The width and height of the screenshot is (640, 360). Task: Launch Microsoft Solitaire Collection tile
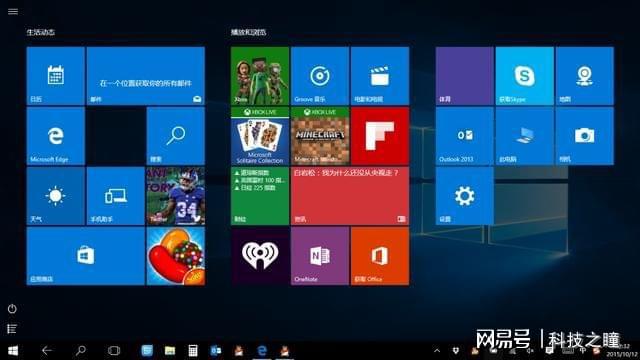click(x=260, y=136)
